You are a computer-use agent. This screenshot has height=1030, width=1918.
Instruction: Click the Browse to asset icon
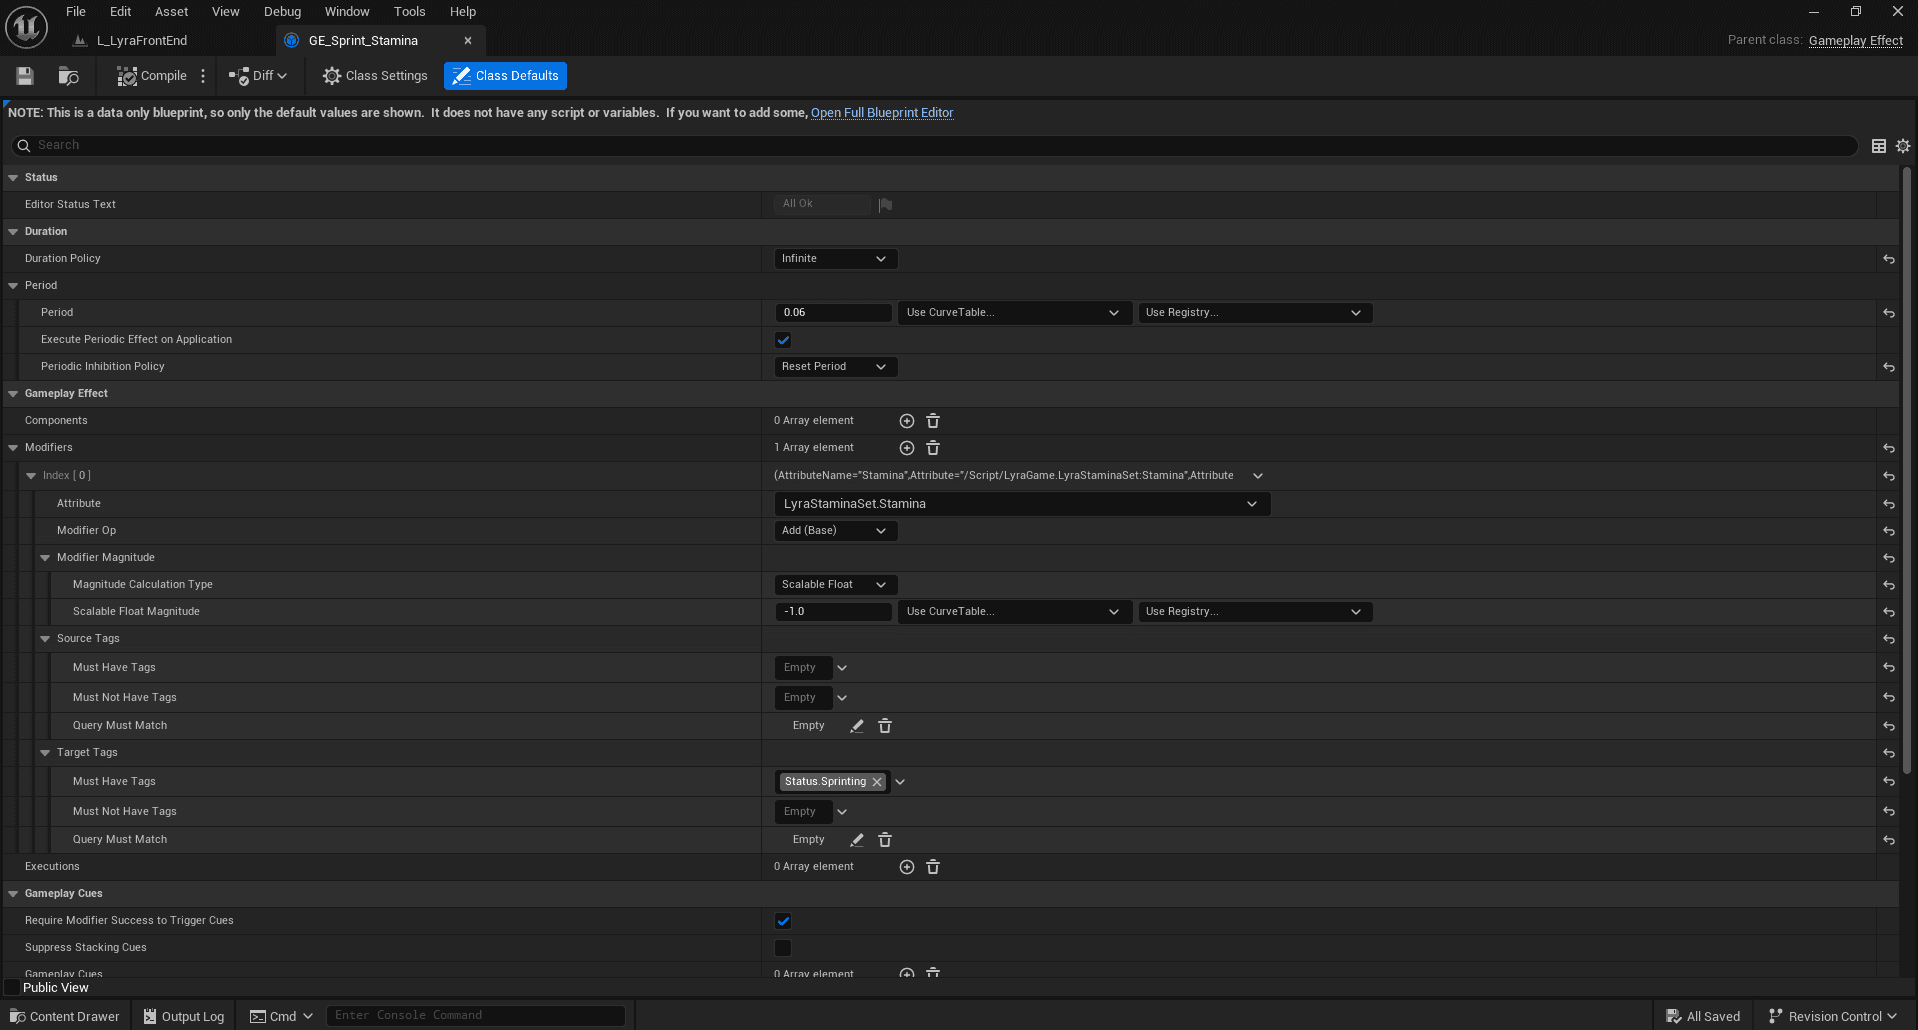point(68,76)
